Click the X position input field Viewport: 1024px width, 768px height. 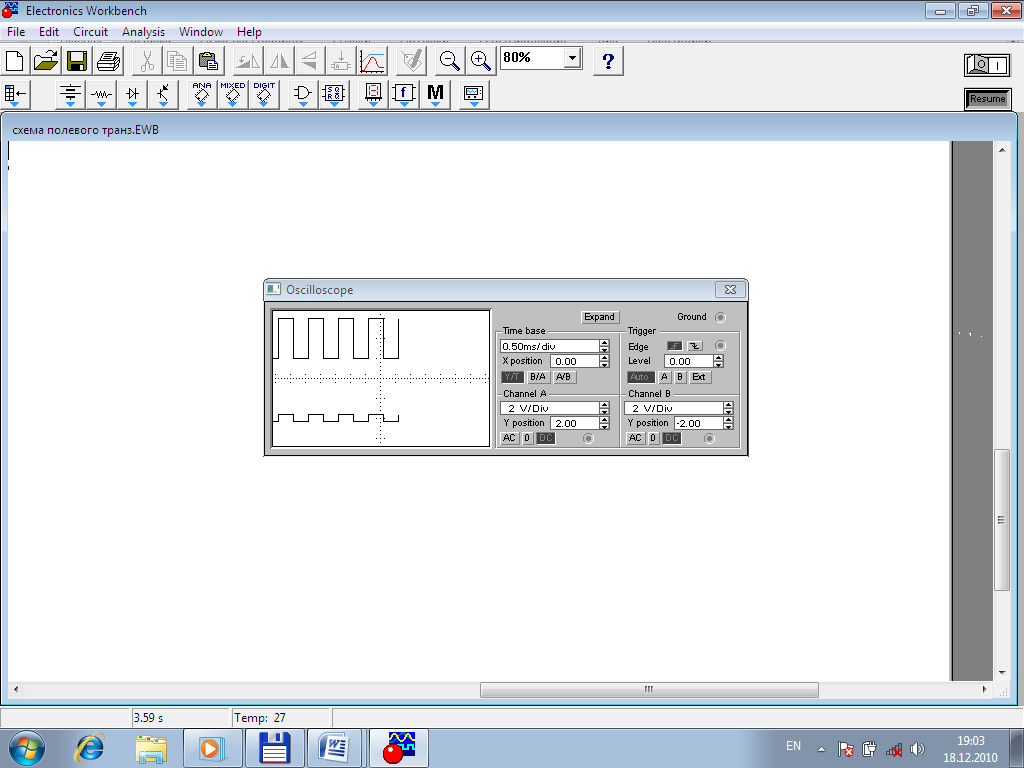click(x=575, y=361)
